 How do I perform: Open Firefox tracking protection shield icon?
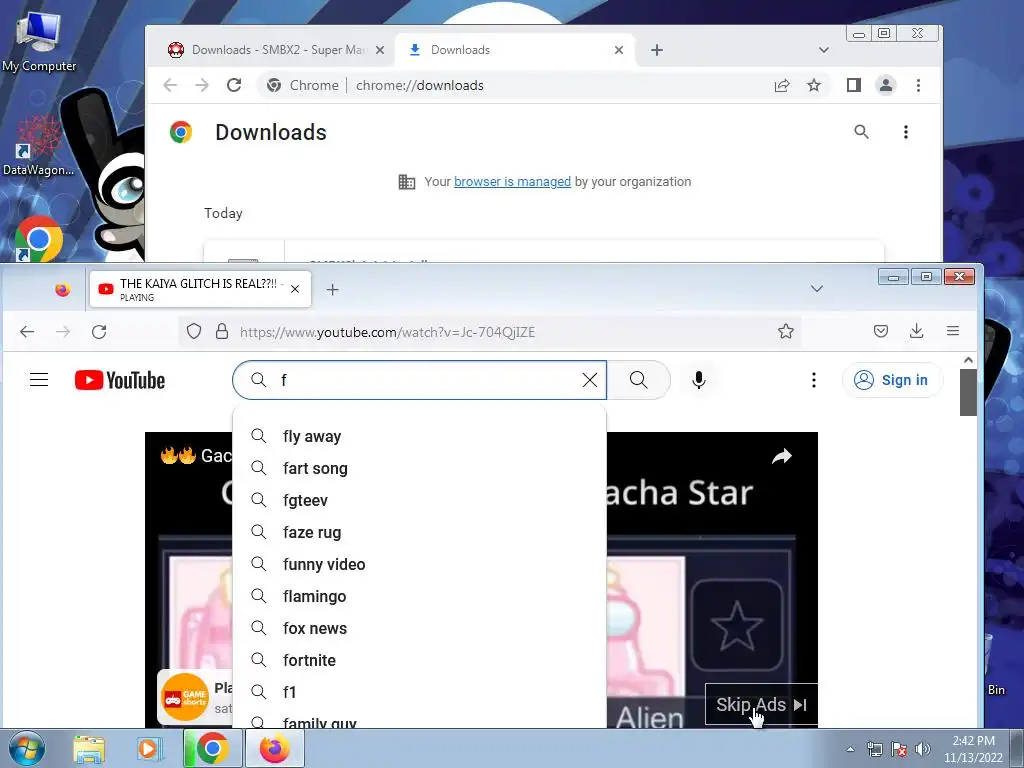tap(194, 331)
